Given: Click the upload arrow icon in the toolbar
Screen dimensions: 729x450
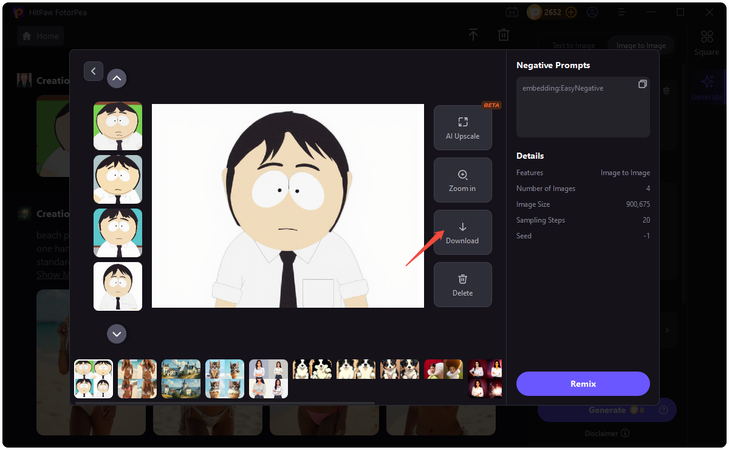Looking at the screenshot, I should pos(473,34).
